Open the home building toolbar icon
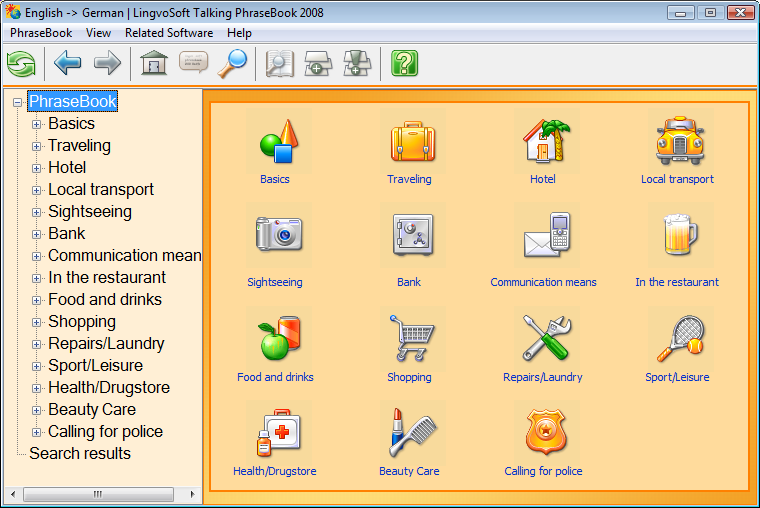The height and width of the screenshot is (508, 760). tap(154, 63)
